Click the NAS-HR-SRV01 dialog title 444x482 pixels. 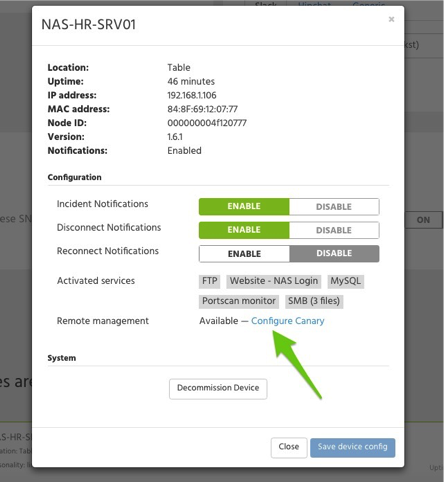pyautogui.click(x=89, y=24)
